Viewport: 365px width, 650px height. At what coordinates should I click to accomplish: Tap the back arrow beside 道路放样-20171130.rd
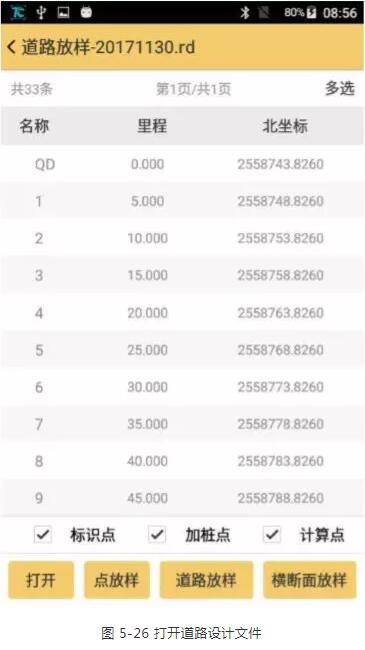click(11, 47)
